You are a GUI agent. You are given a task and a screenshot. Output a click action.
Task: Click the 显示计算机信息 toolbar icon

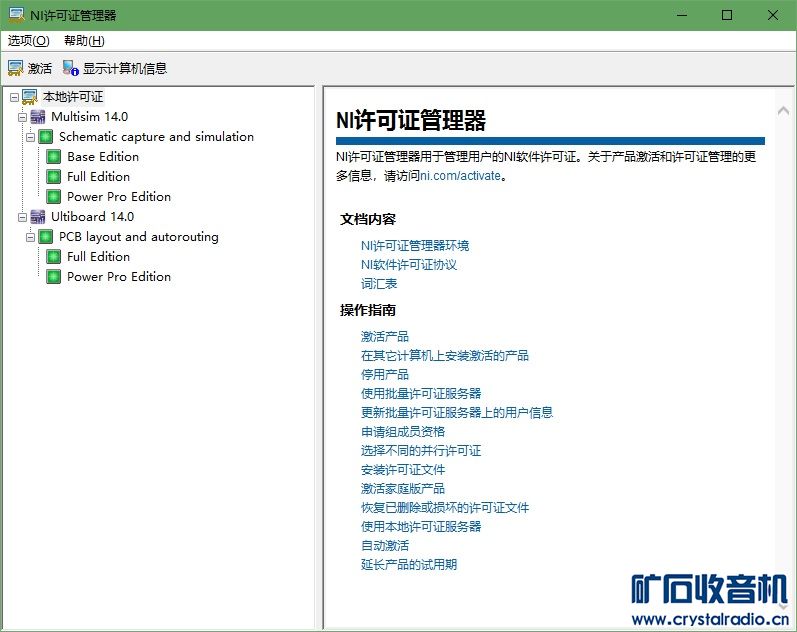click(71, 68)
